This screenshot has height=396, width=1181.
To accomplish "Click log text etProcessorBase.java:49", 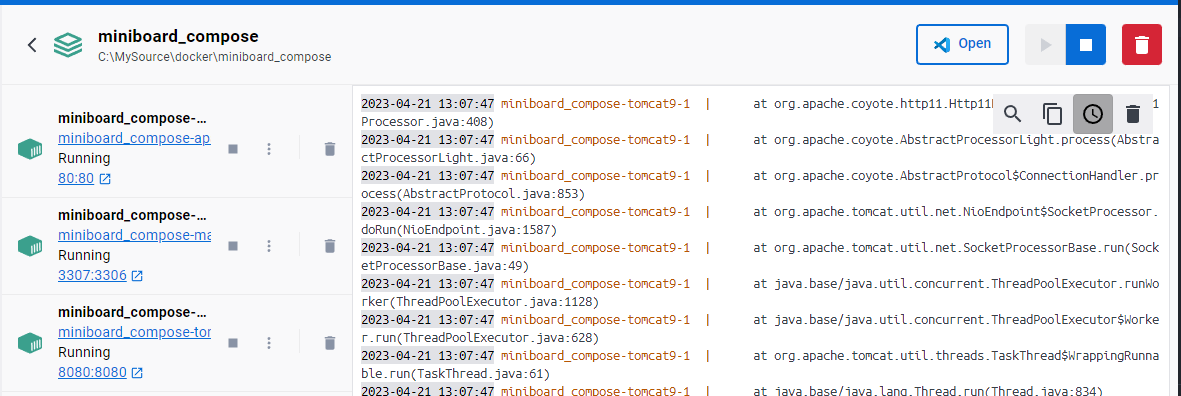I will click(x=445, y=266).
